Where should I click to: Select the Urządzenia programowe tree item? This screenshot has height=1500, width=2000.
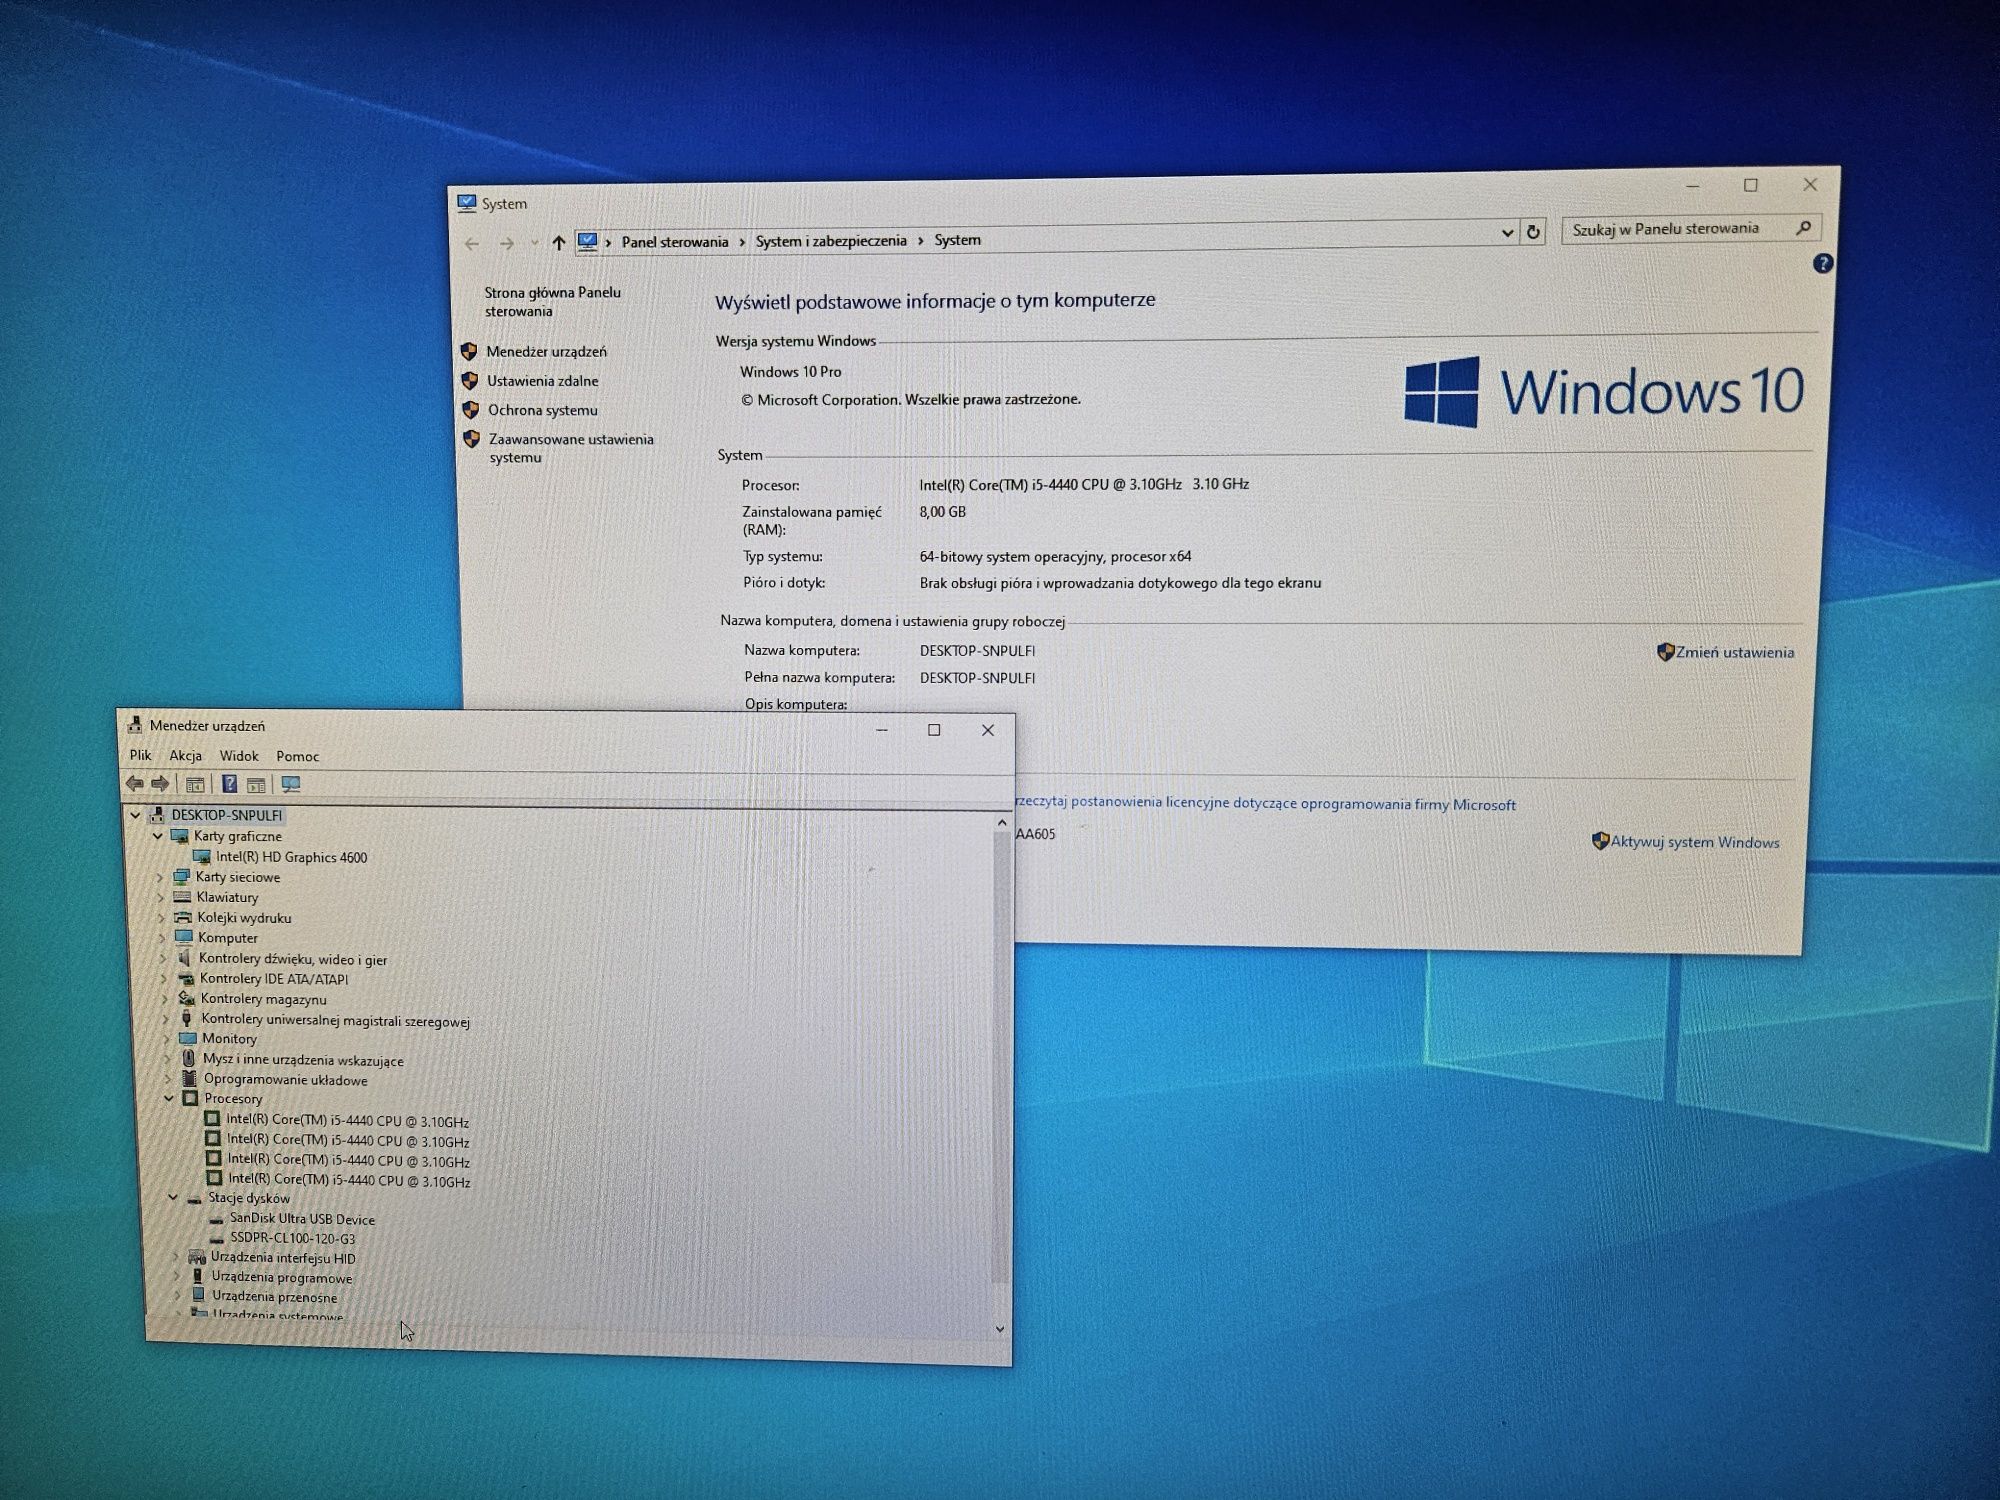282,1278
